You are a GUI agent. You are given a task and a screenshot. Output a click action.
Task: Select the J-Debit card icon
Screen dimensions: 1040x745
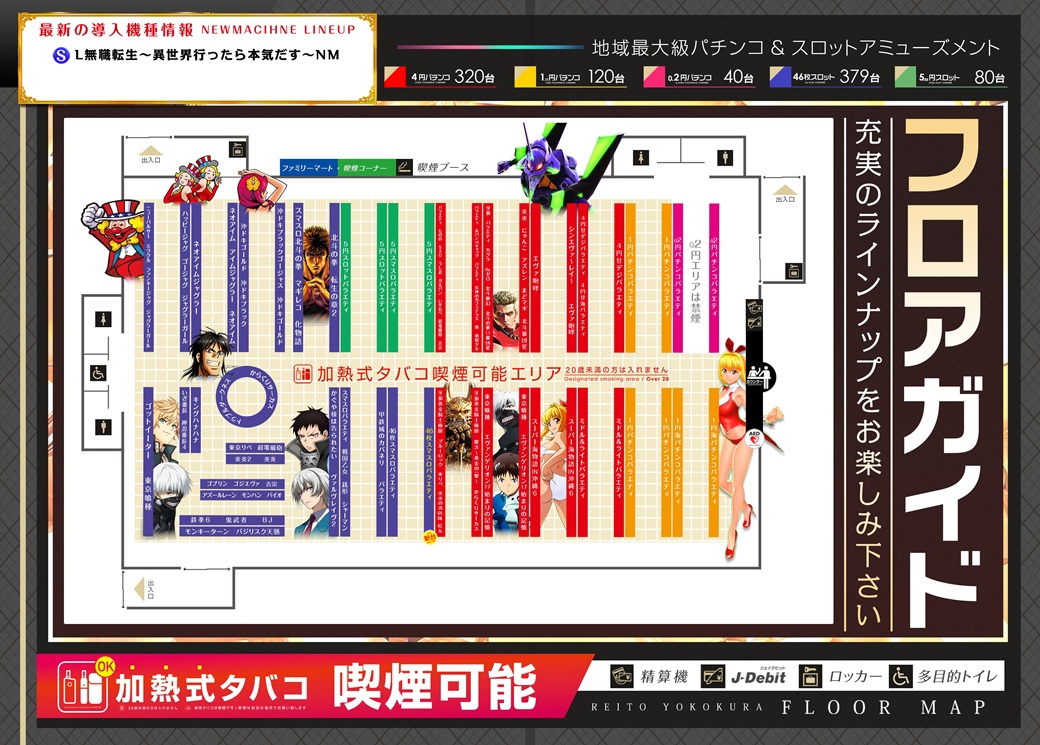714,676
